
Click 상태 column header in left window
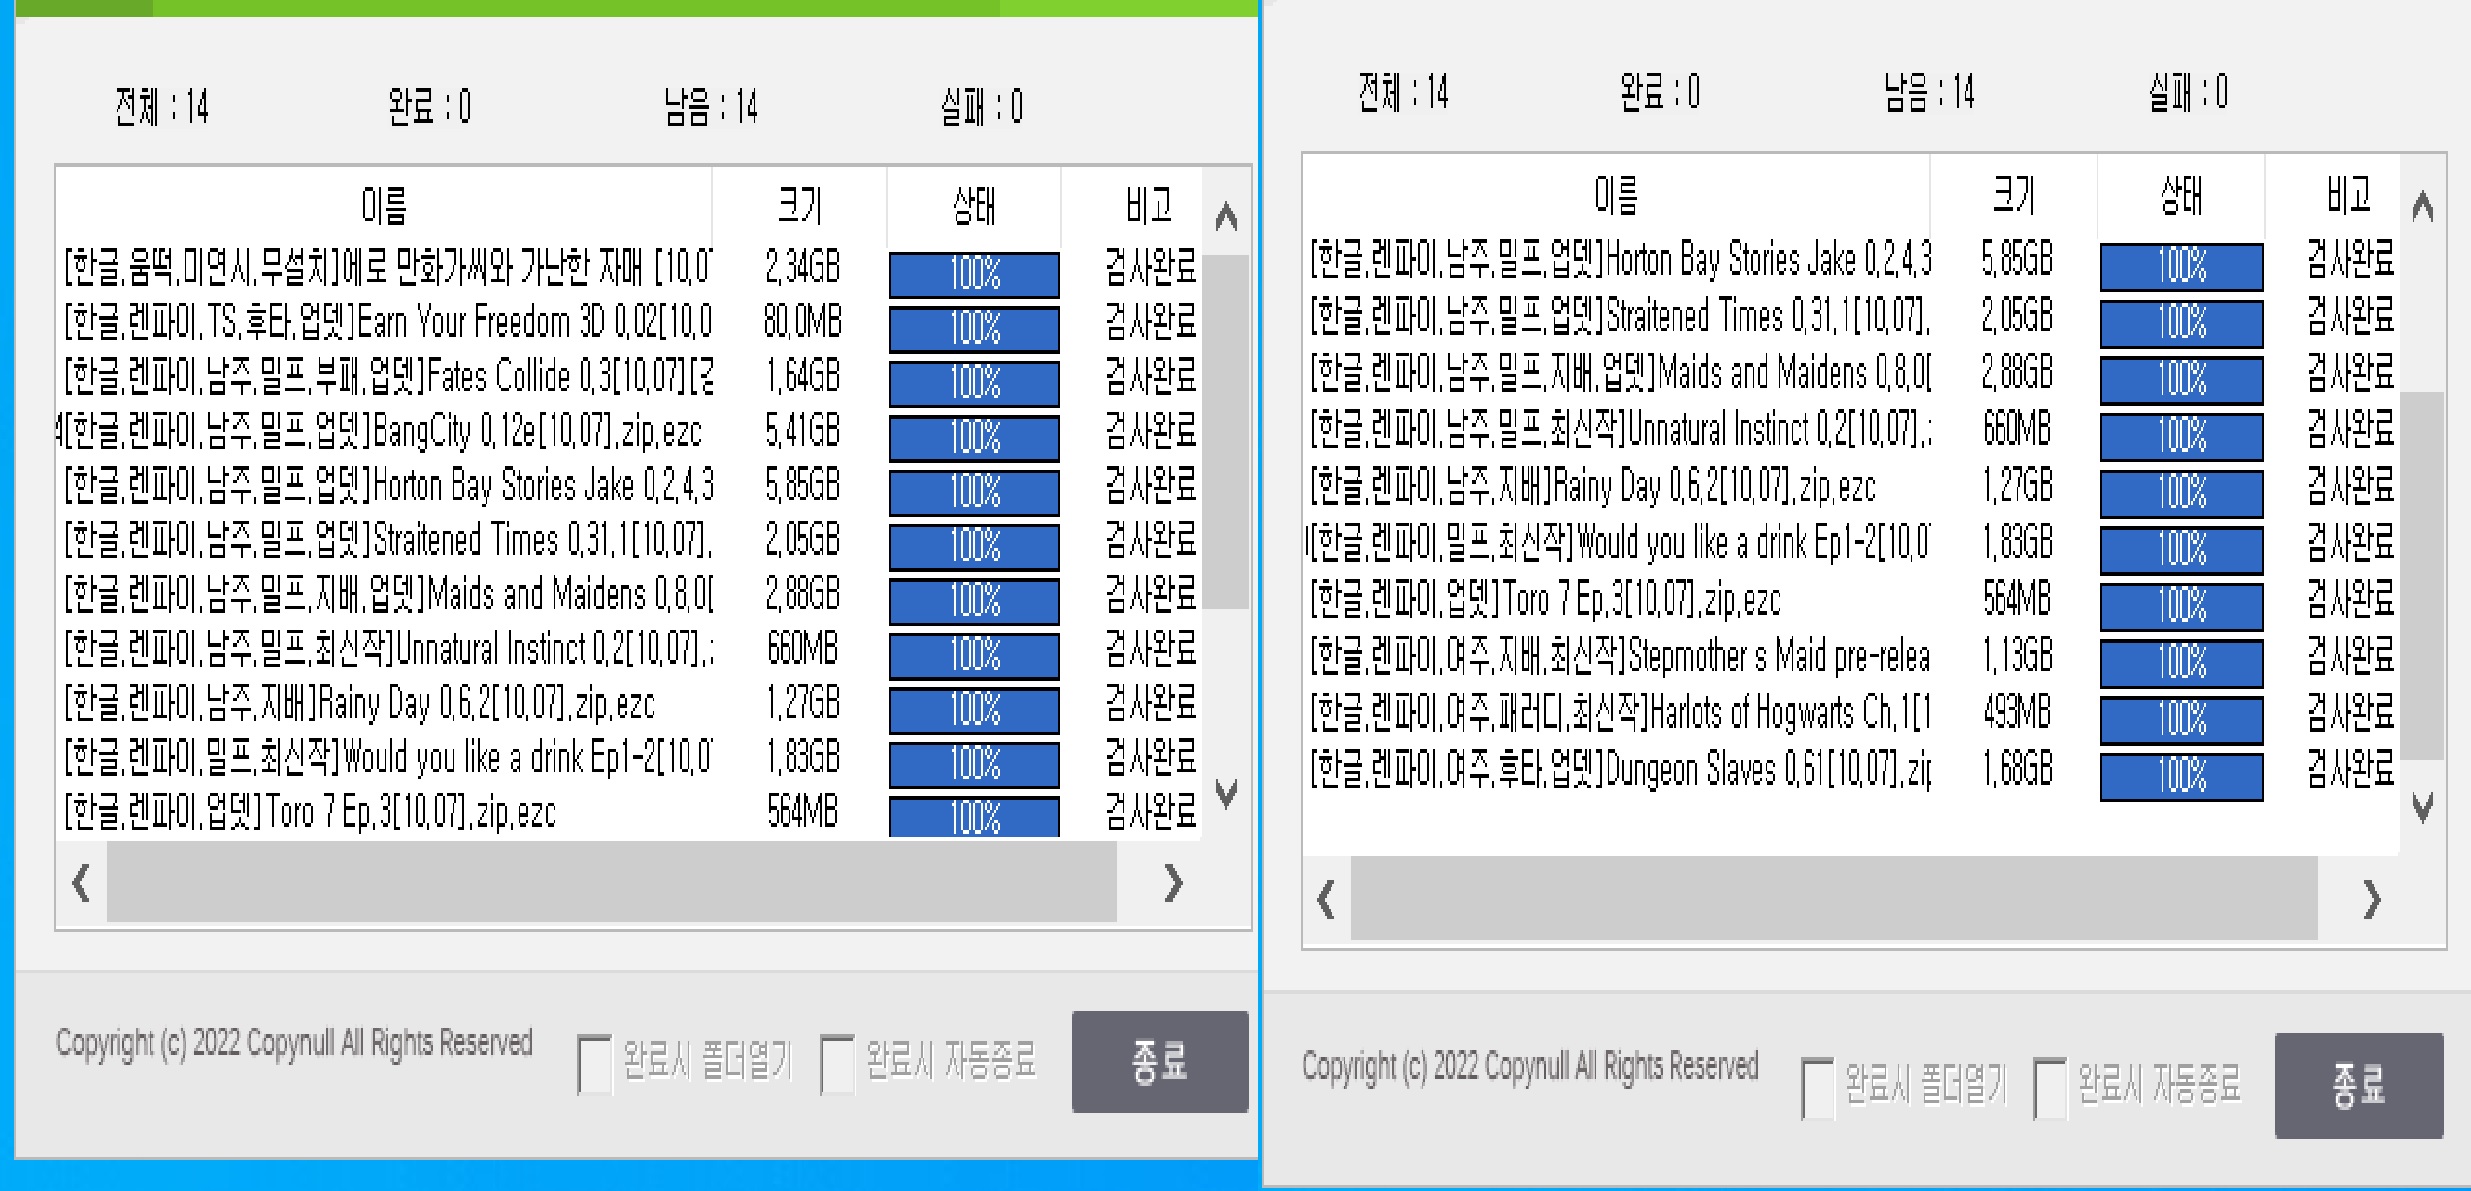[x=973, y=206]
